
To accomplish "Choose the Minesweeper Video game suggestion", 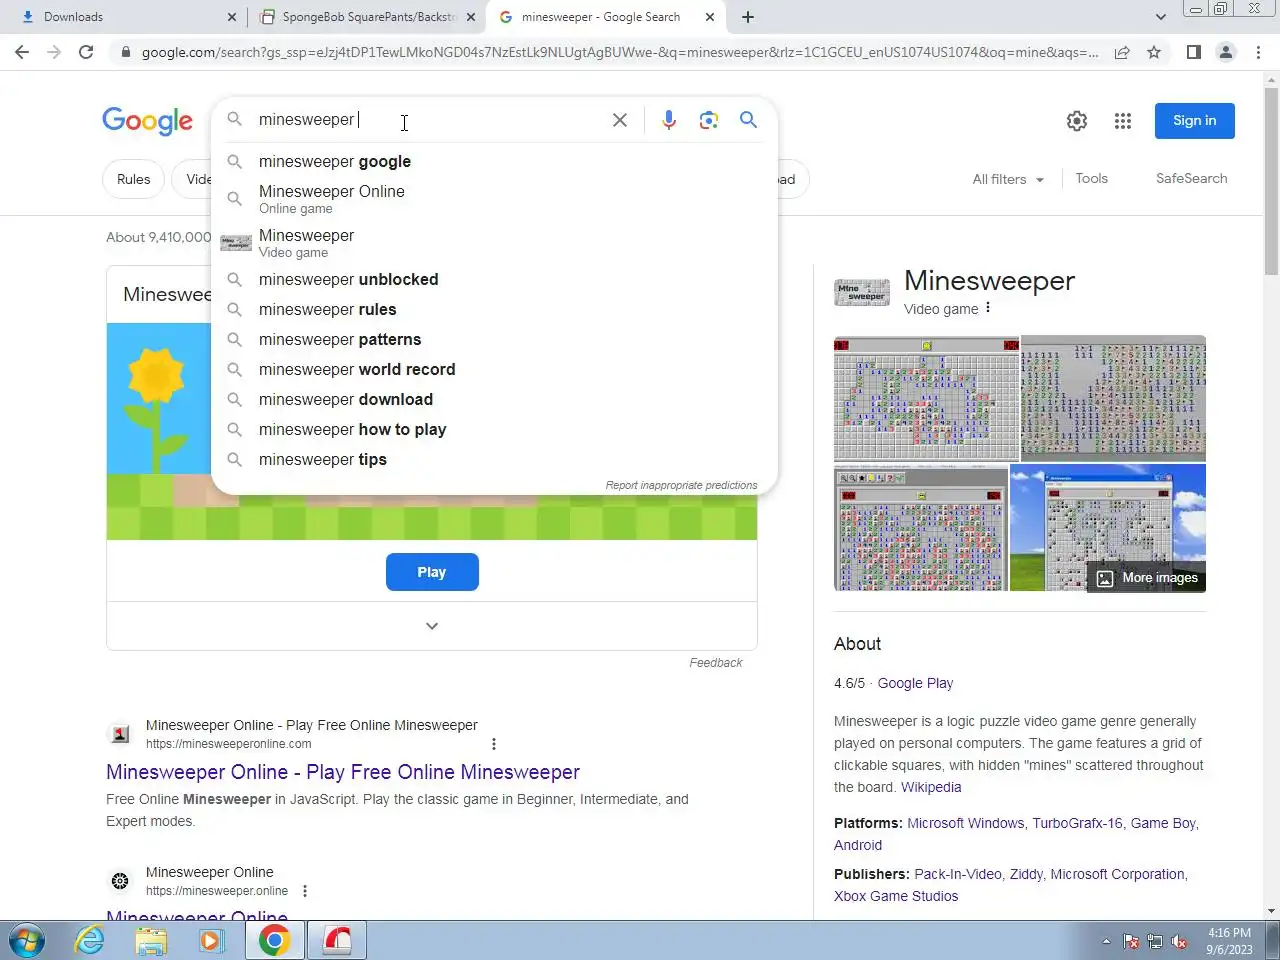I will coord(494,243).
